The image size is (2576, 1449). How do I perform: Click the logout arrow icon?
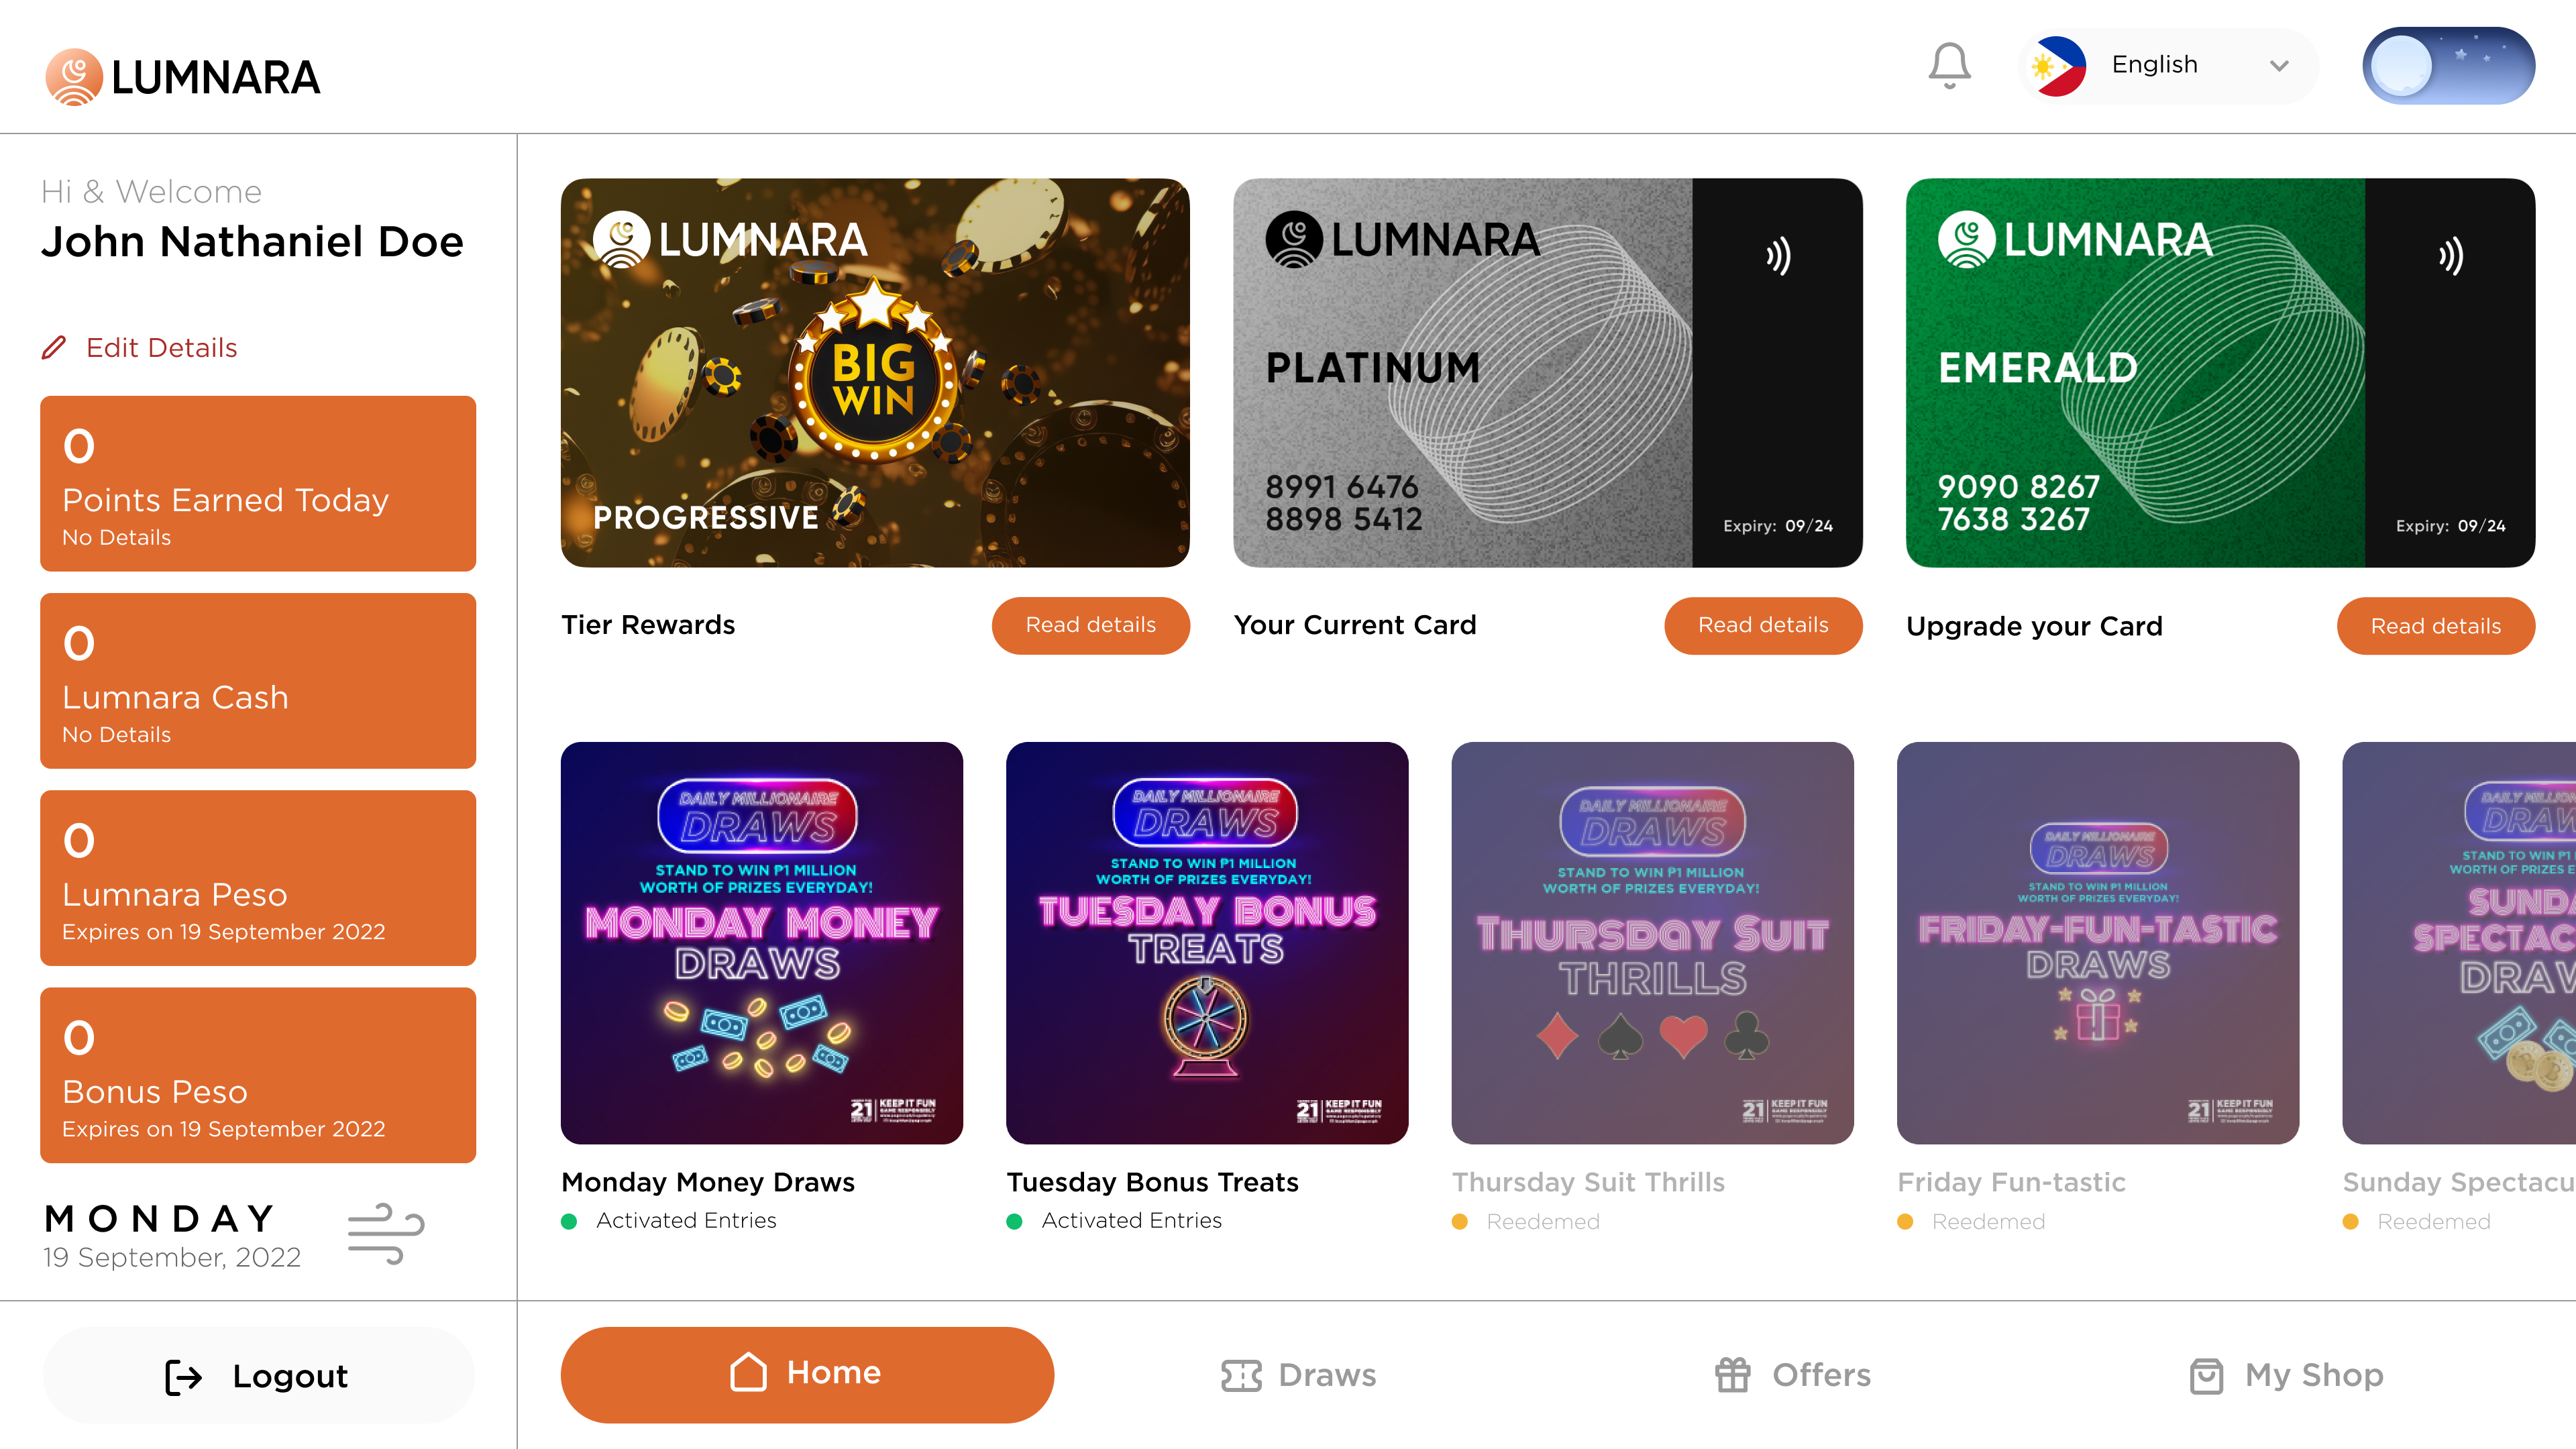[183, 1376]
